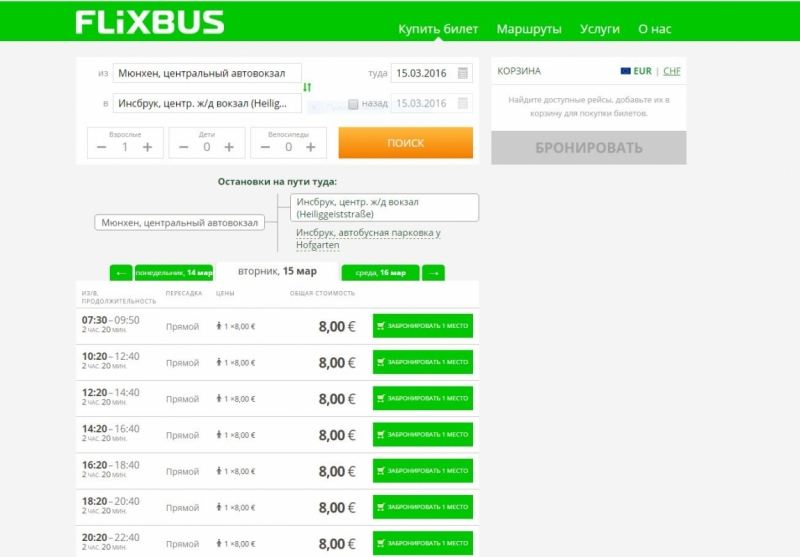Screen dimensions: 800x557
Task: Click the FlixBus logo
Action: click(x=150, y=22)
